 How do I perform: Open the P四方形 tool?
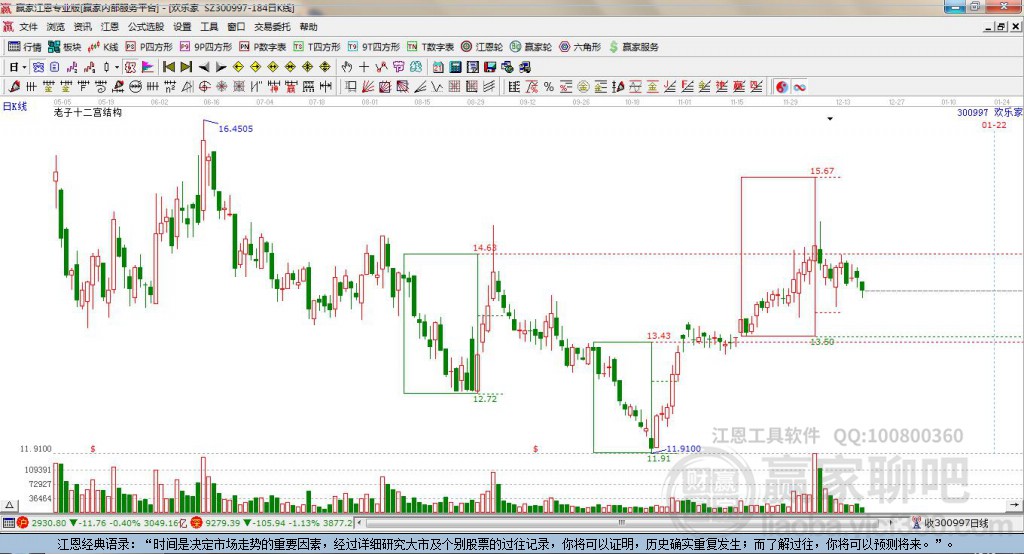pos(149,47)
